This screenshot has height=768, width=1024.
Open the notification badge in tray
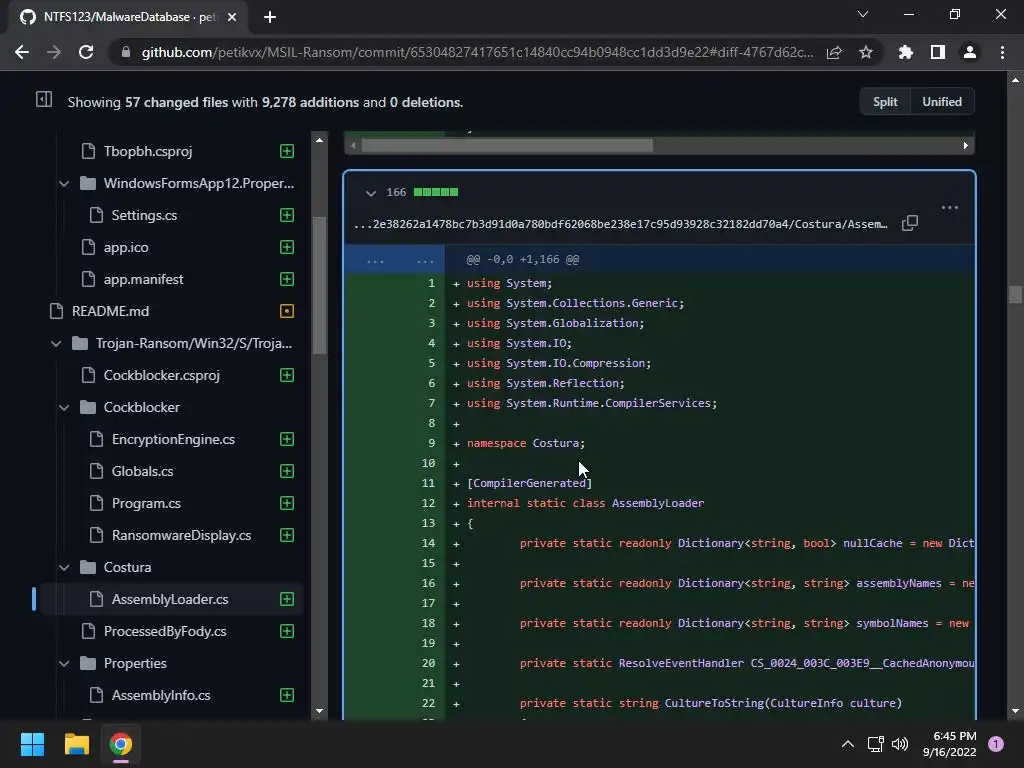click(996, 744)
